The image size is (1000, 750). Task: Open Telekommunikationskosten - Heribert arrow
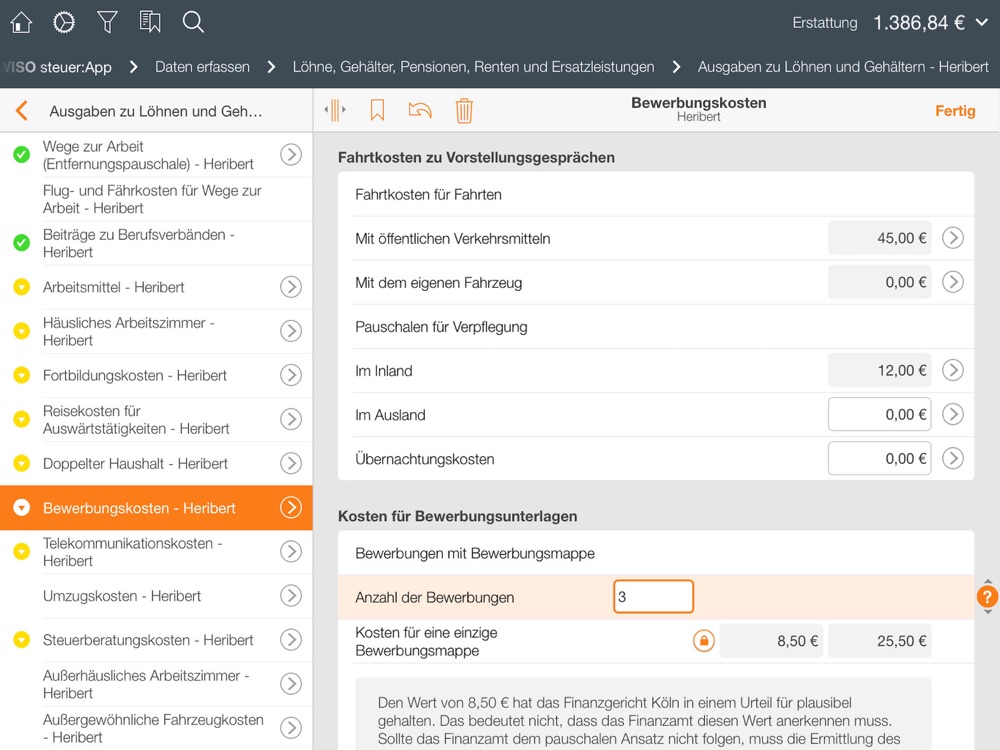[x=291, y=552]
